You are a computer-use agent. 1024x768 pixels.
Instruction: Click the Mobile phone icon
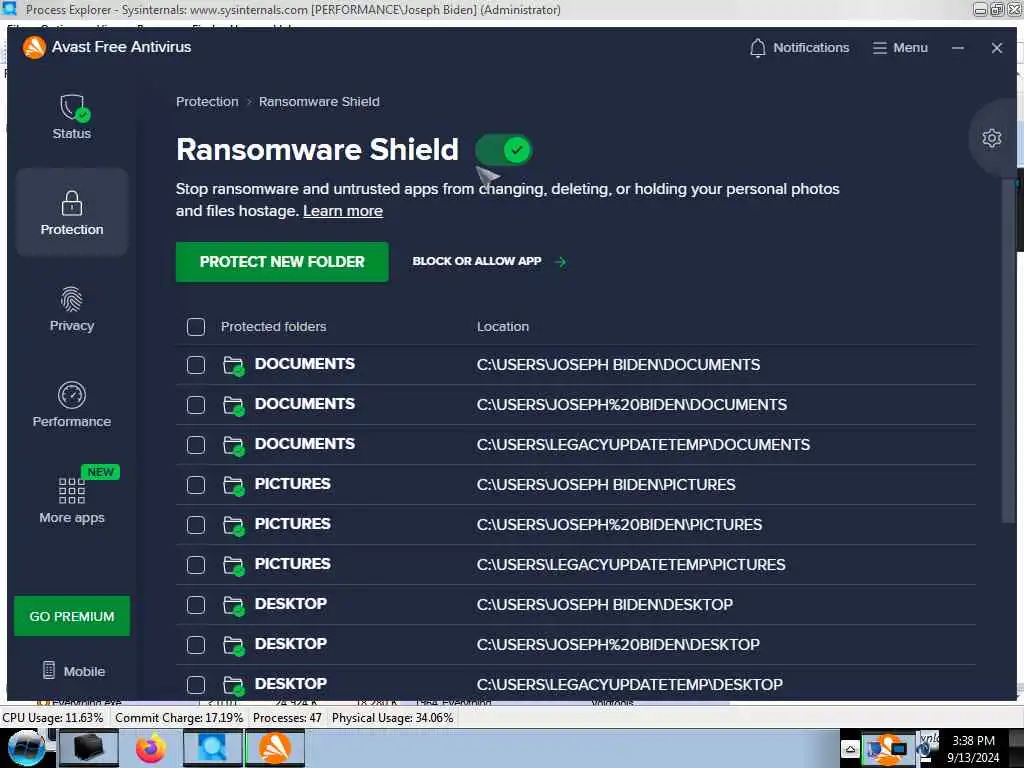pyautogui.click(x=48, y=670)
